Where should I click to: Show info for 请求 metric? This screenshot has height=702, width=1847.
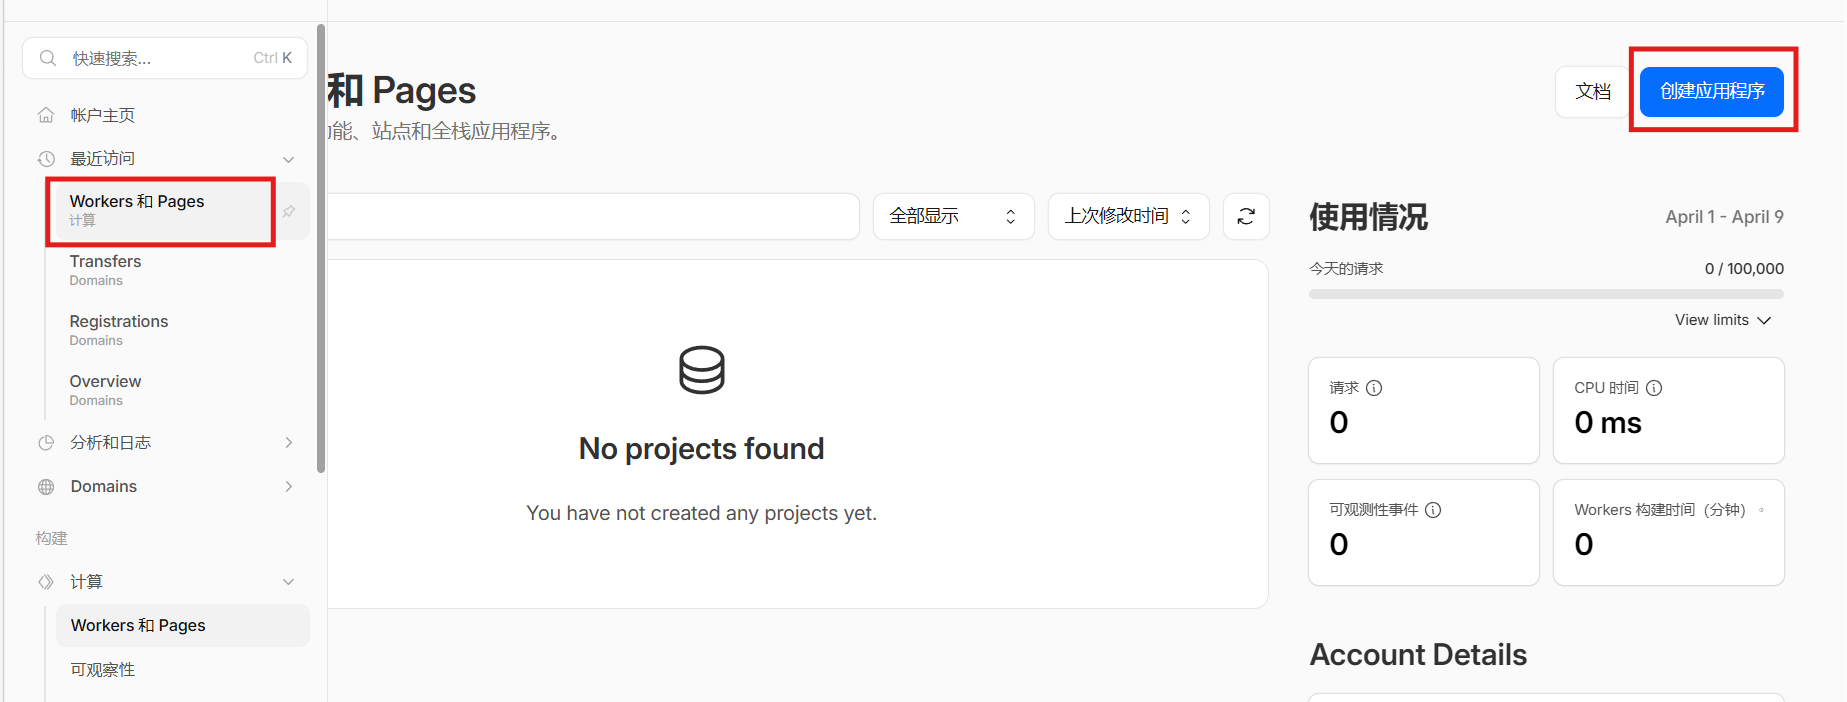(x=1374, y=388)
